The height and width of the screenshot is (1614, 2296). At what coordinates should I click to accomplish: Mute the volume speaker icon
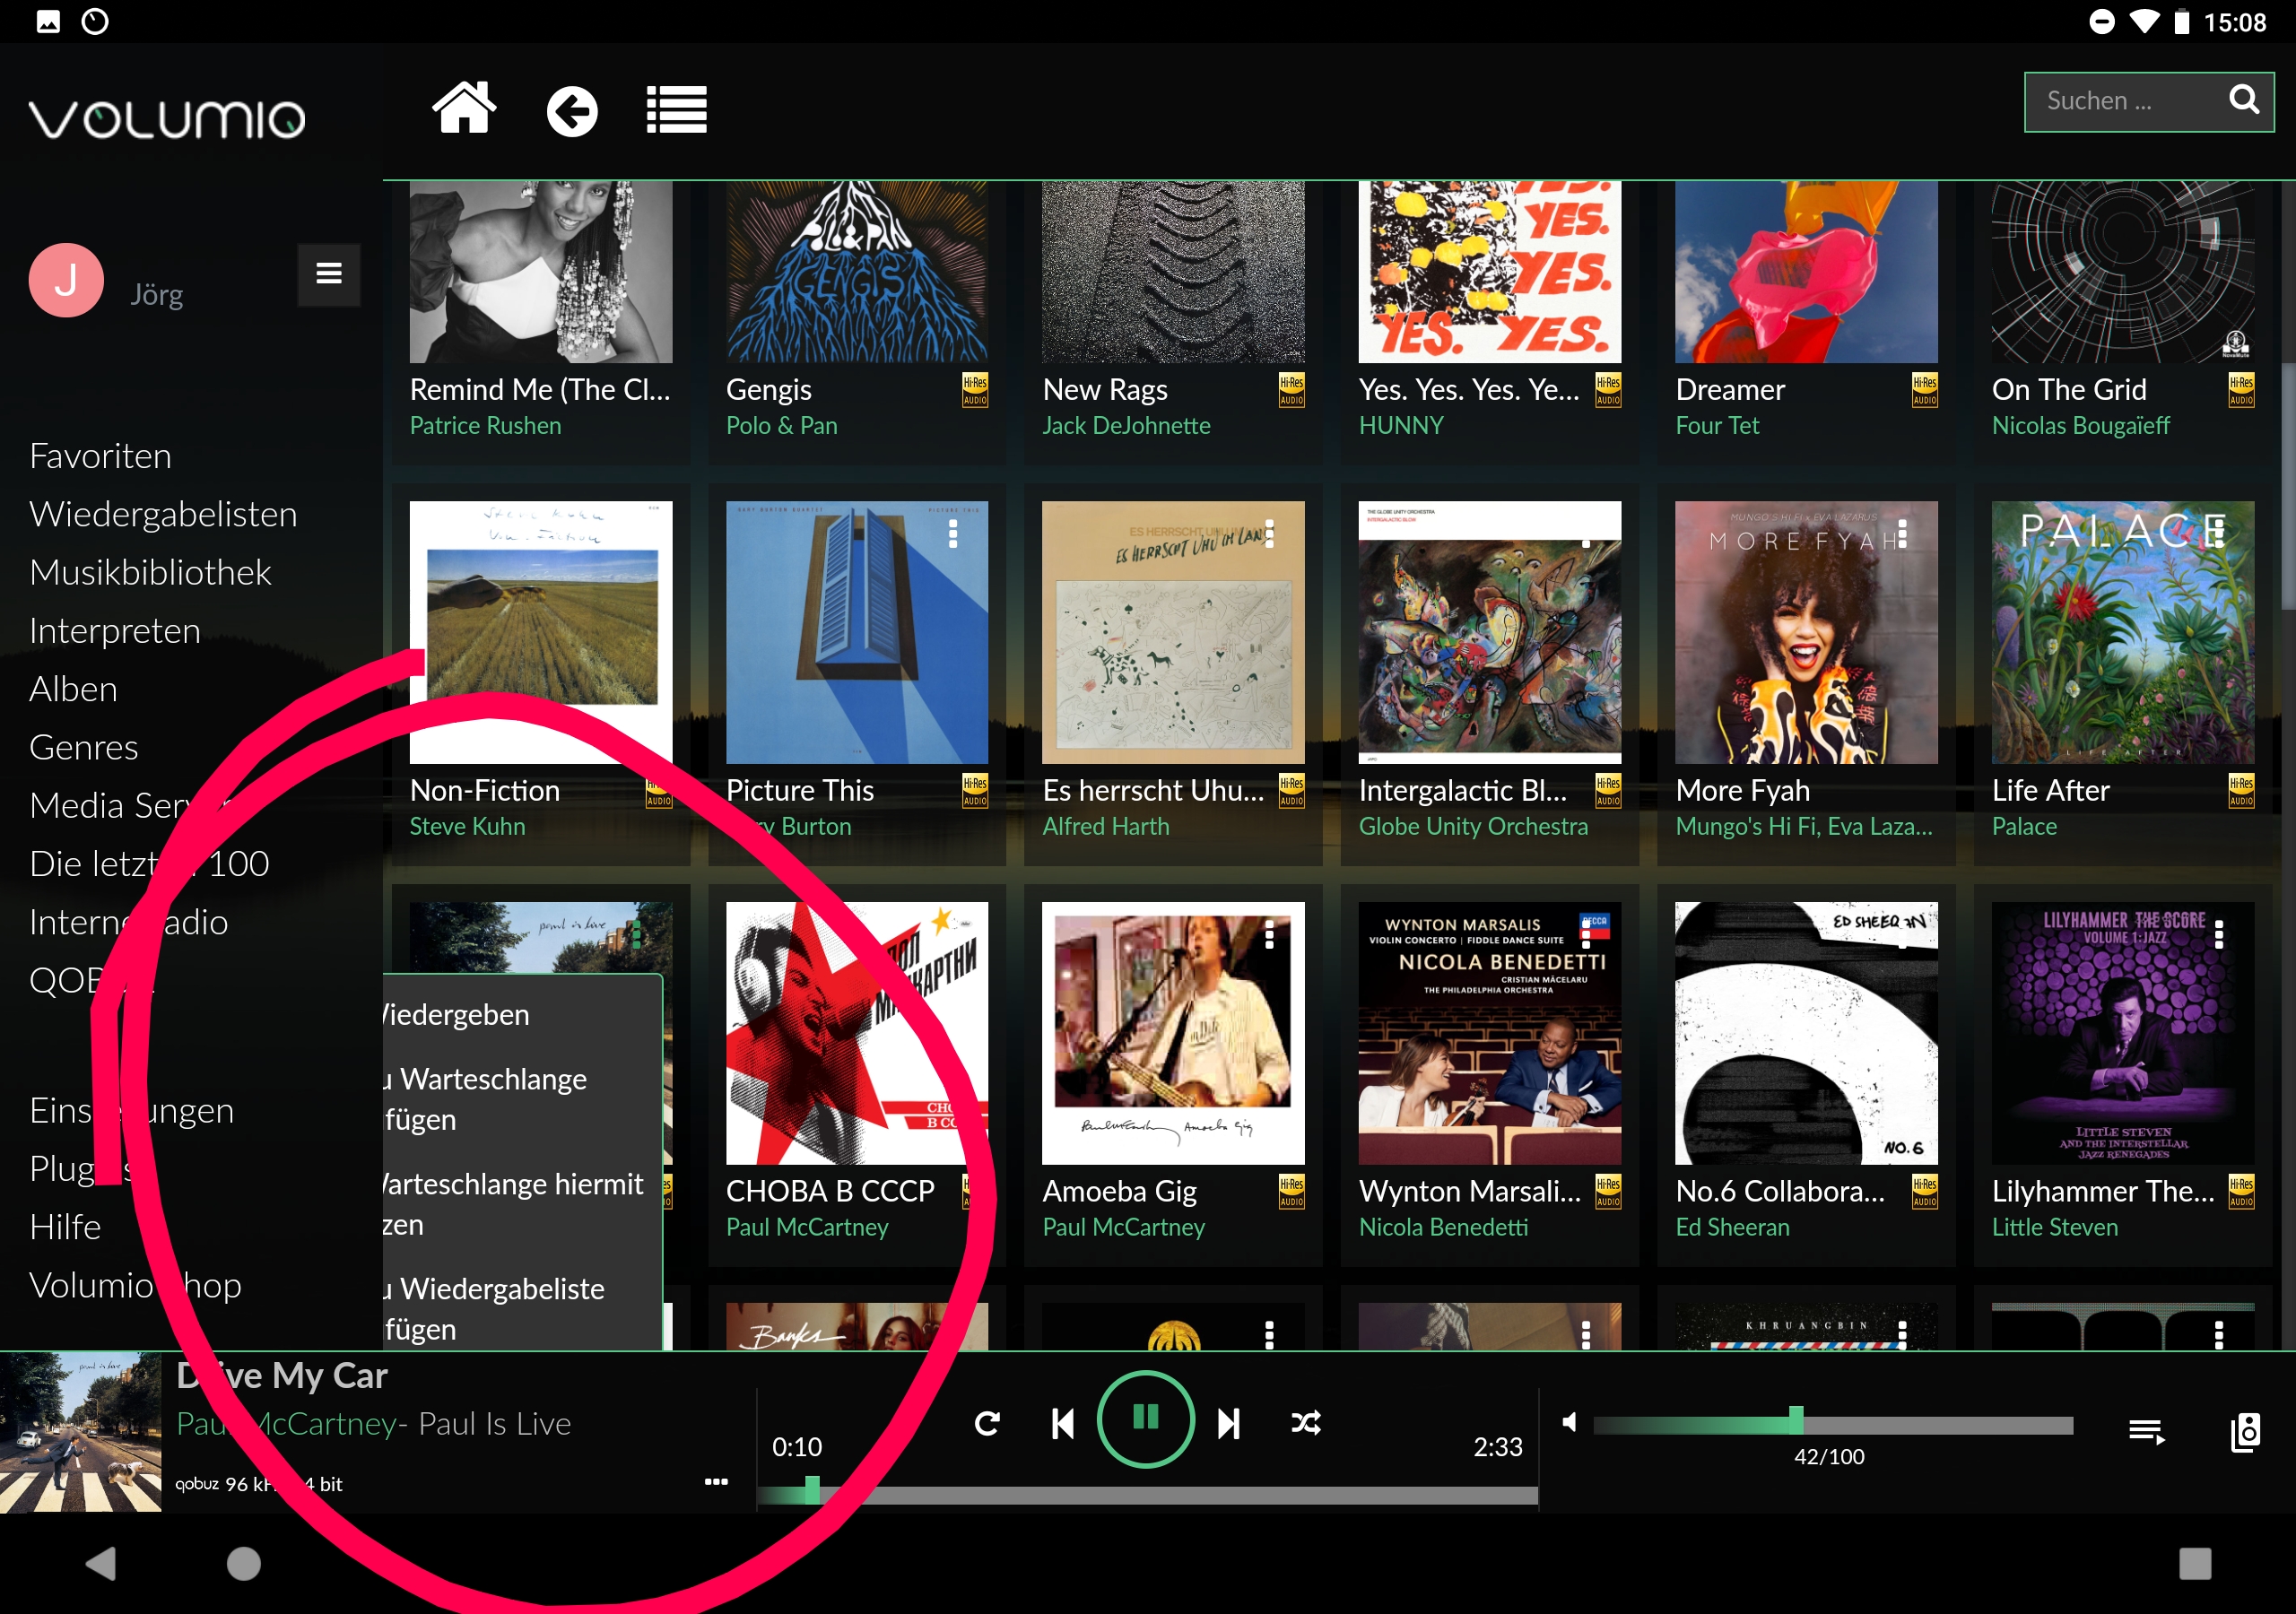click(x=1569, y=1422)
